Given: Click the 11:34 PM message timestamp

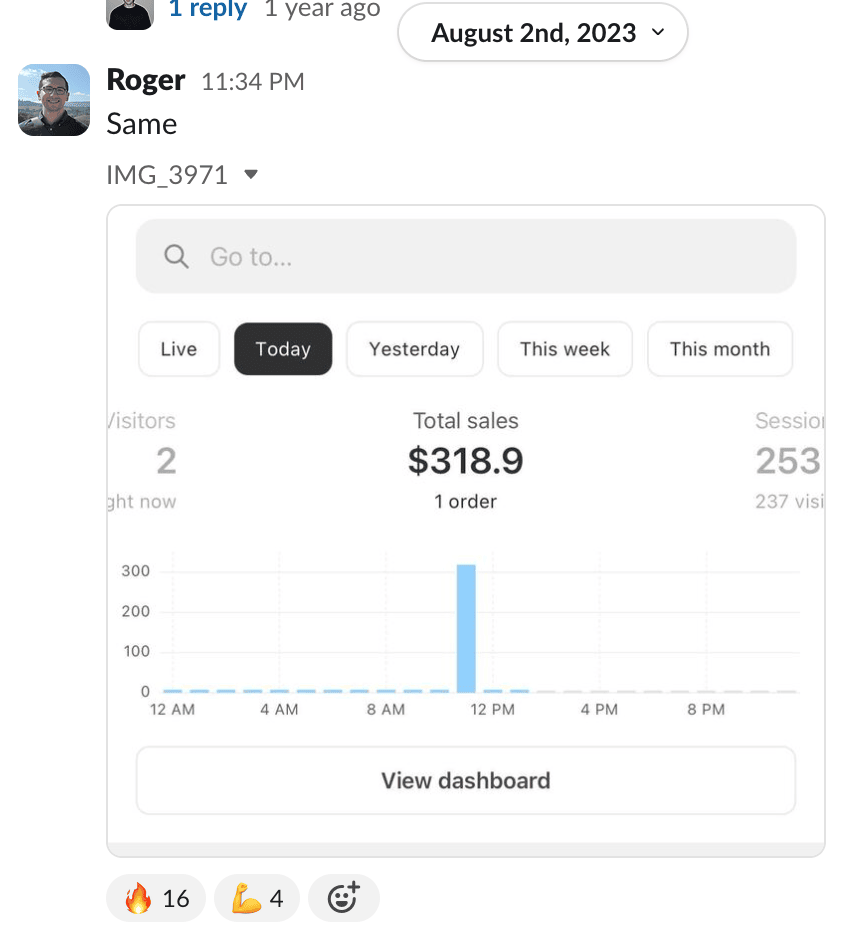Looking at the screenshot, I should click(253, 82).
